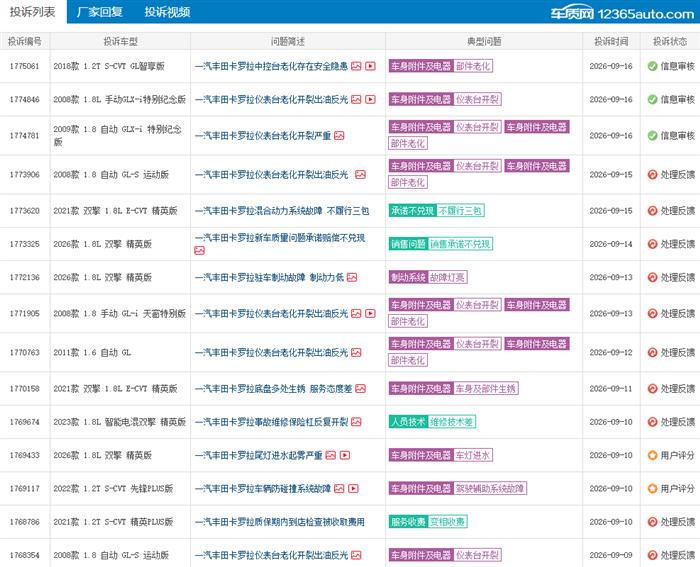This screenshot has height=567, width=700.
Task: Switch to the 厂家回复 tab
Action: click(100, 12)
